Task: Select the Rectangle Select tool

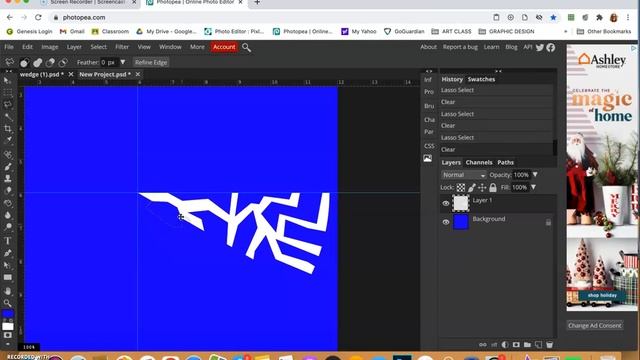Action: (x=7, y=93)
